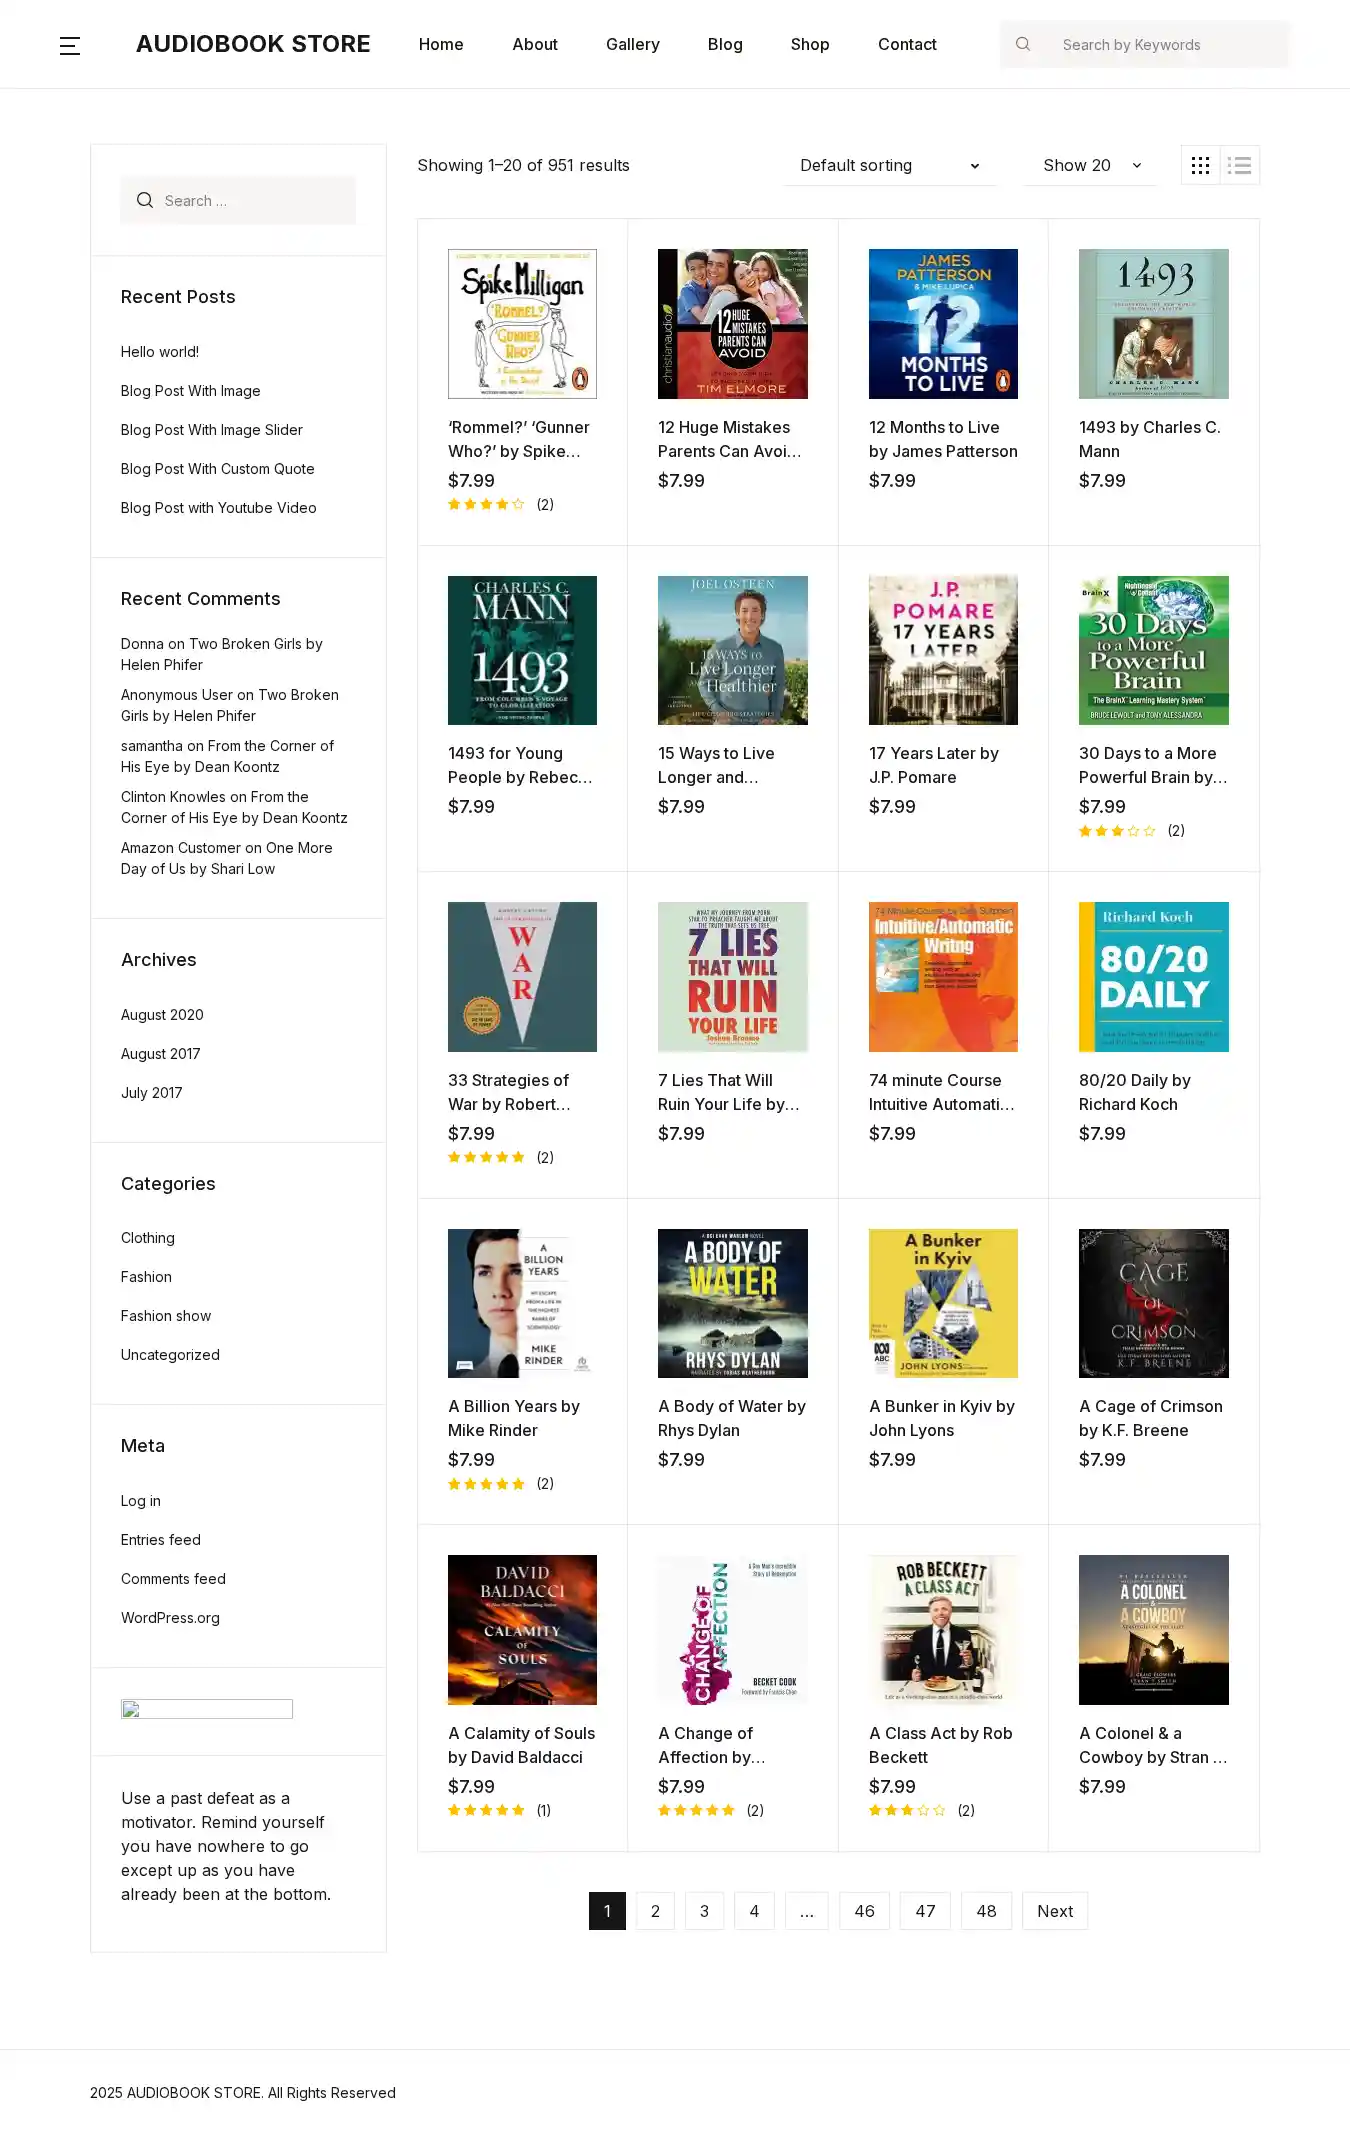
Task: Jump to page 48 of results
Action: click(985, 1911)
